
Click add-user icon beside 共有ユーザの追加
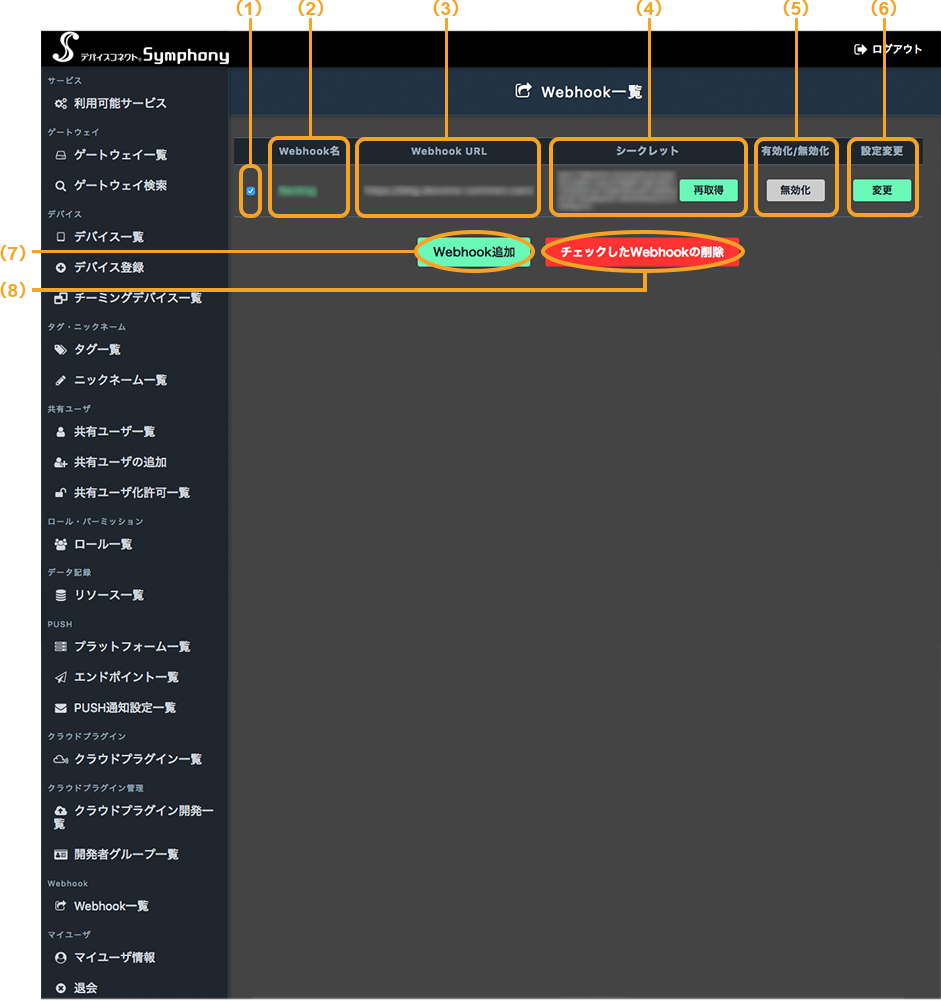(x=61, y=462)
